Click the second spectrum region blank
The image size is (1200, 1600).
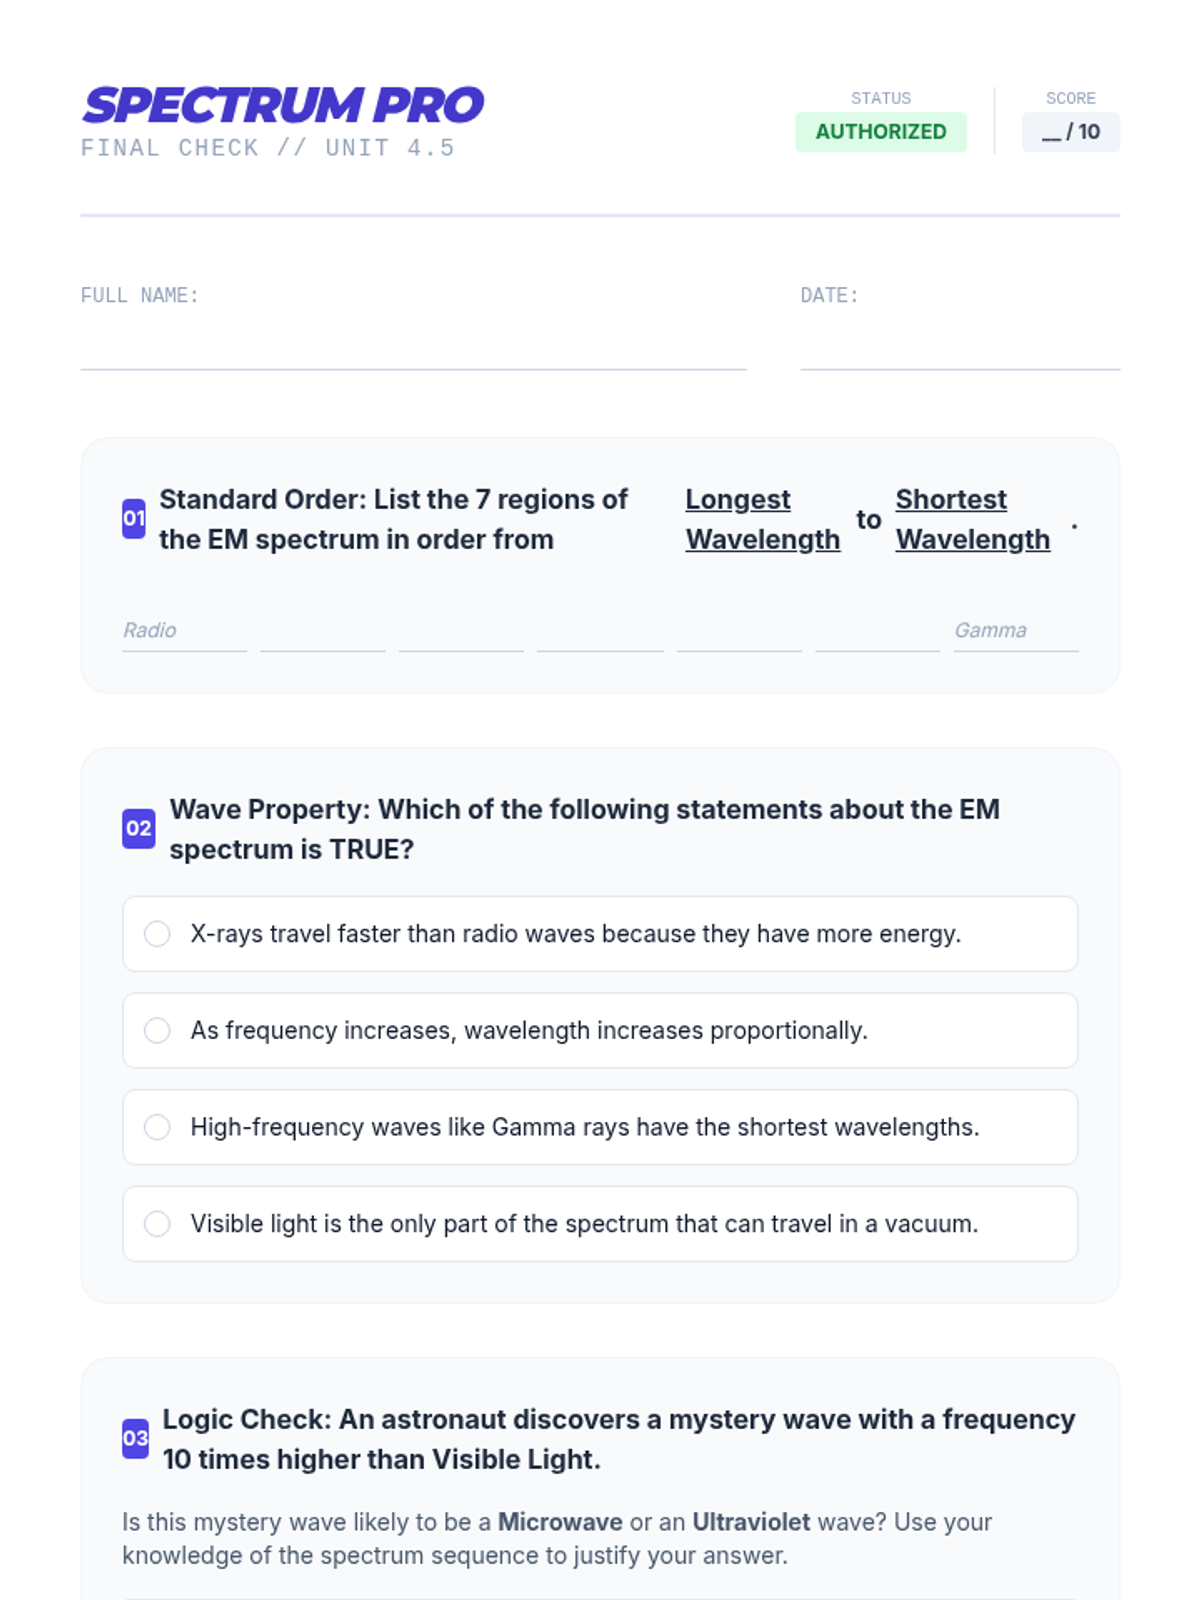point(323,631)
